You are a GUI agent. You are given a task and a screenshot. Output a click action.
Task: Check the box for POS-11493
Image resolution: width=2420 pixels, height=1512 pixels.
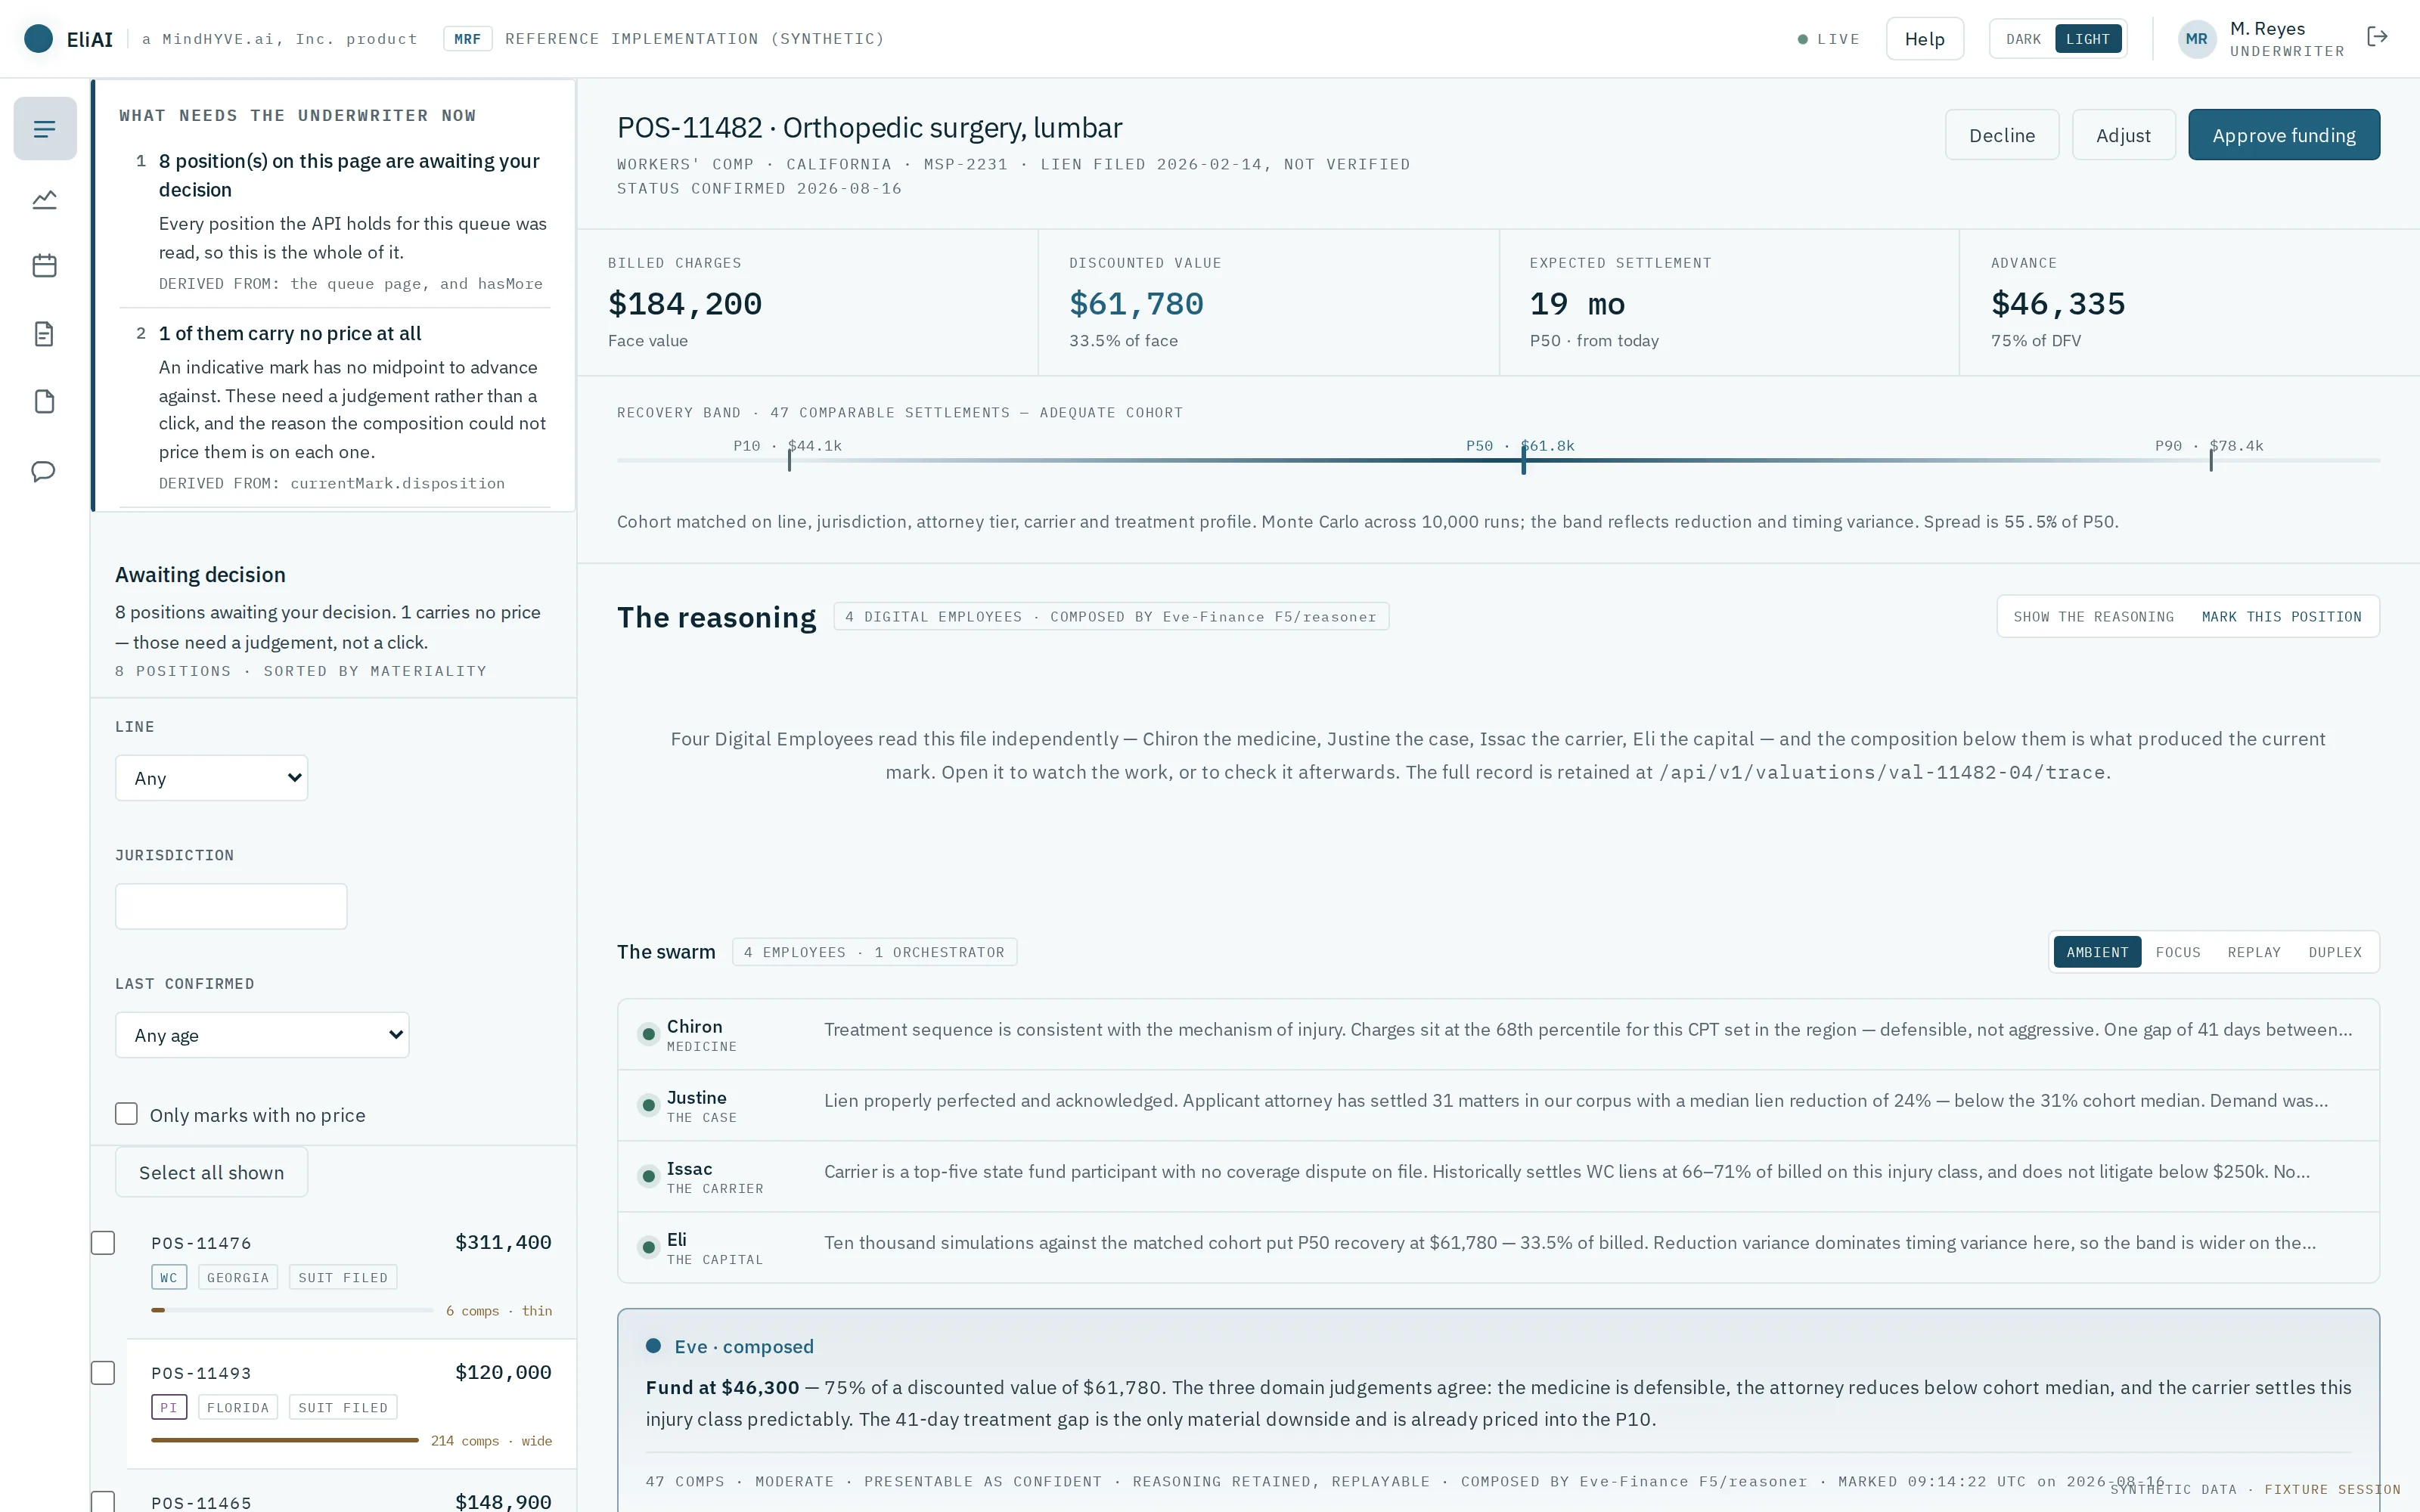(x=103, y=1373)
